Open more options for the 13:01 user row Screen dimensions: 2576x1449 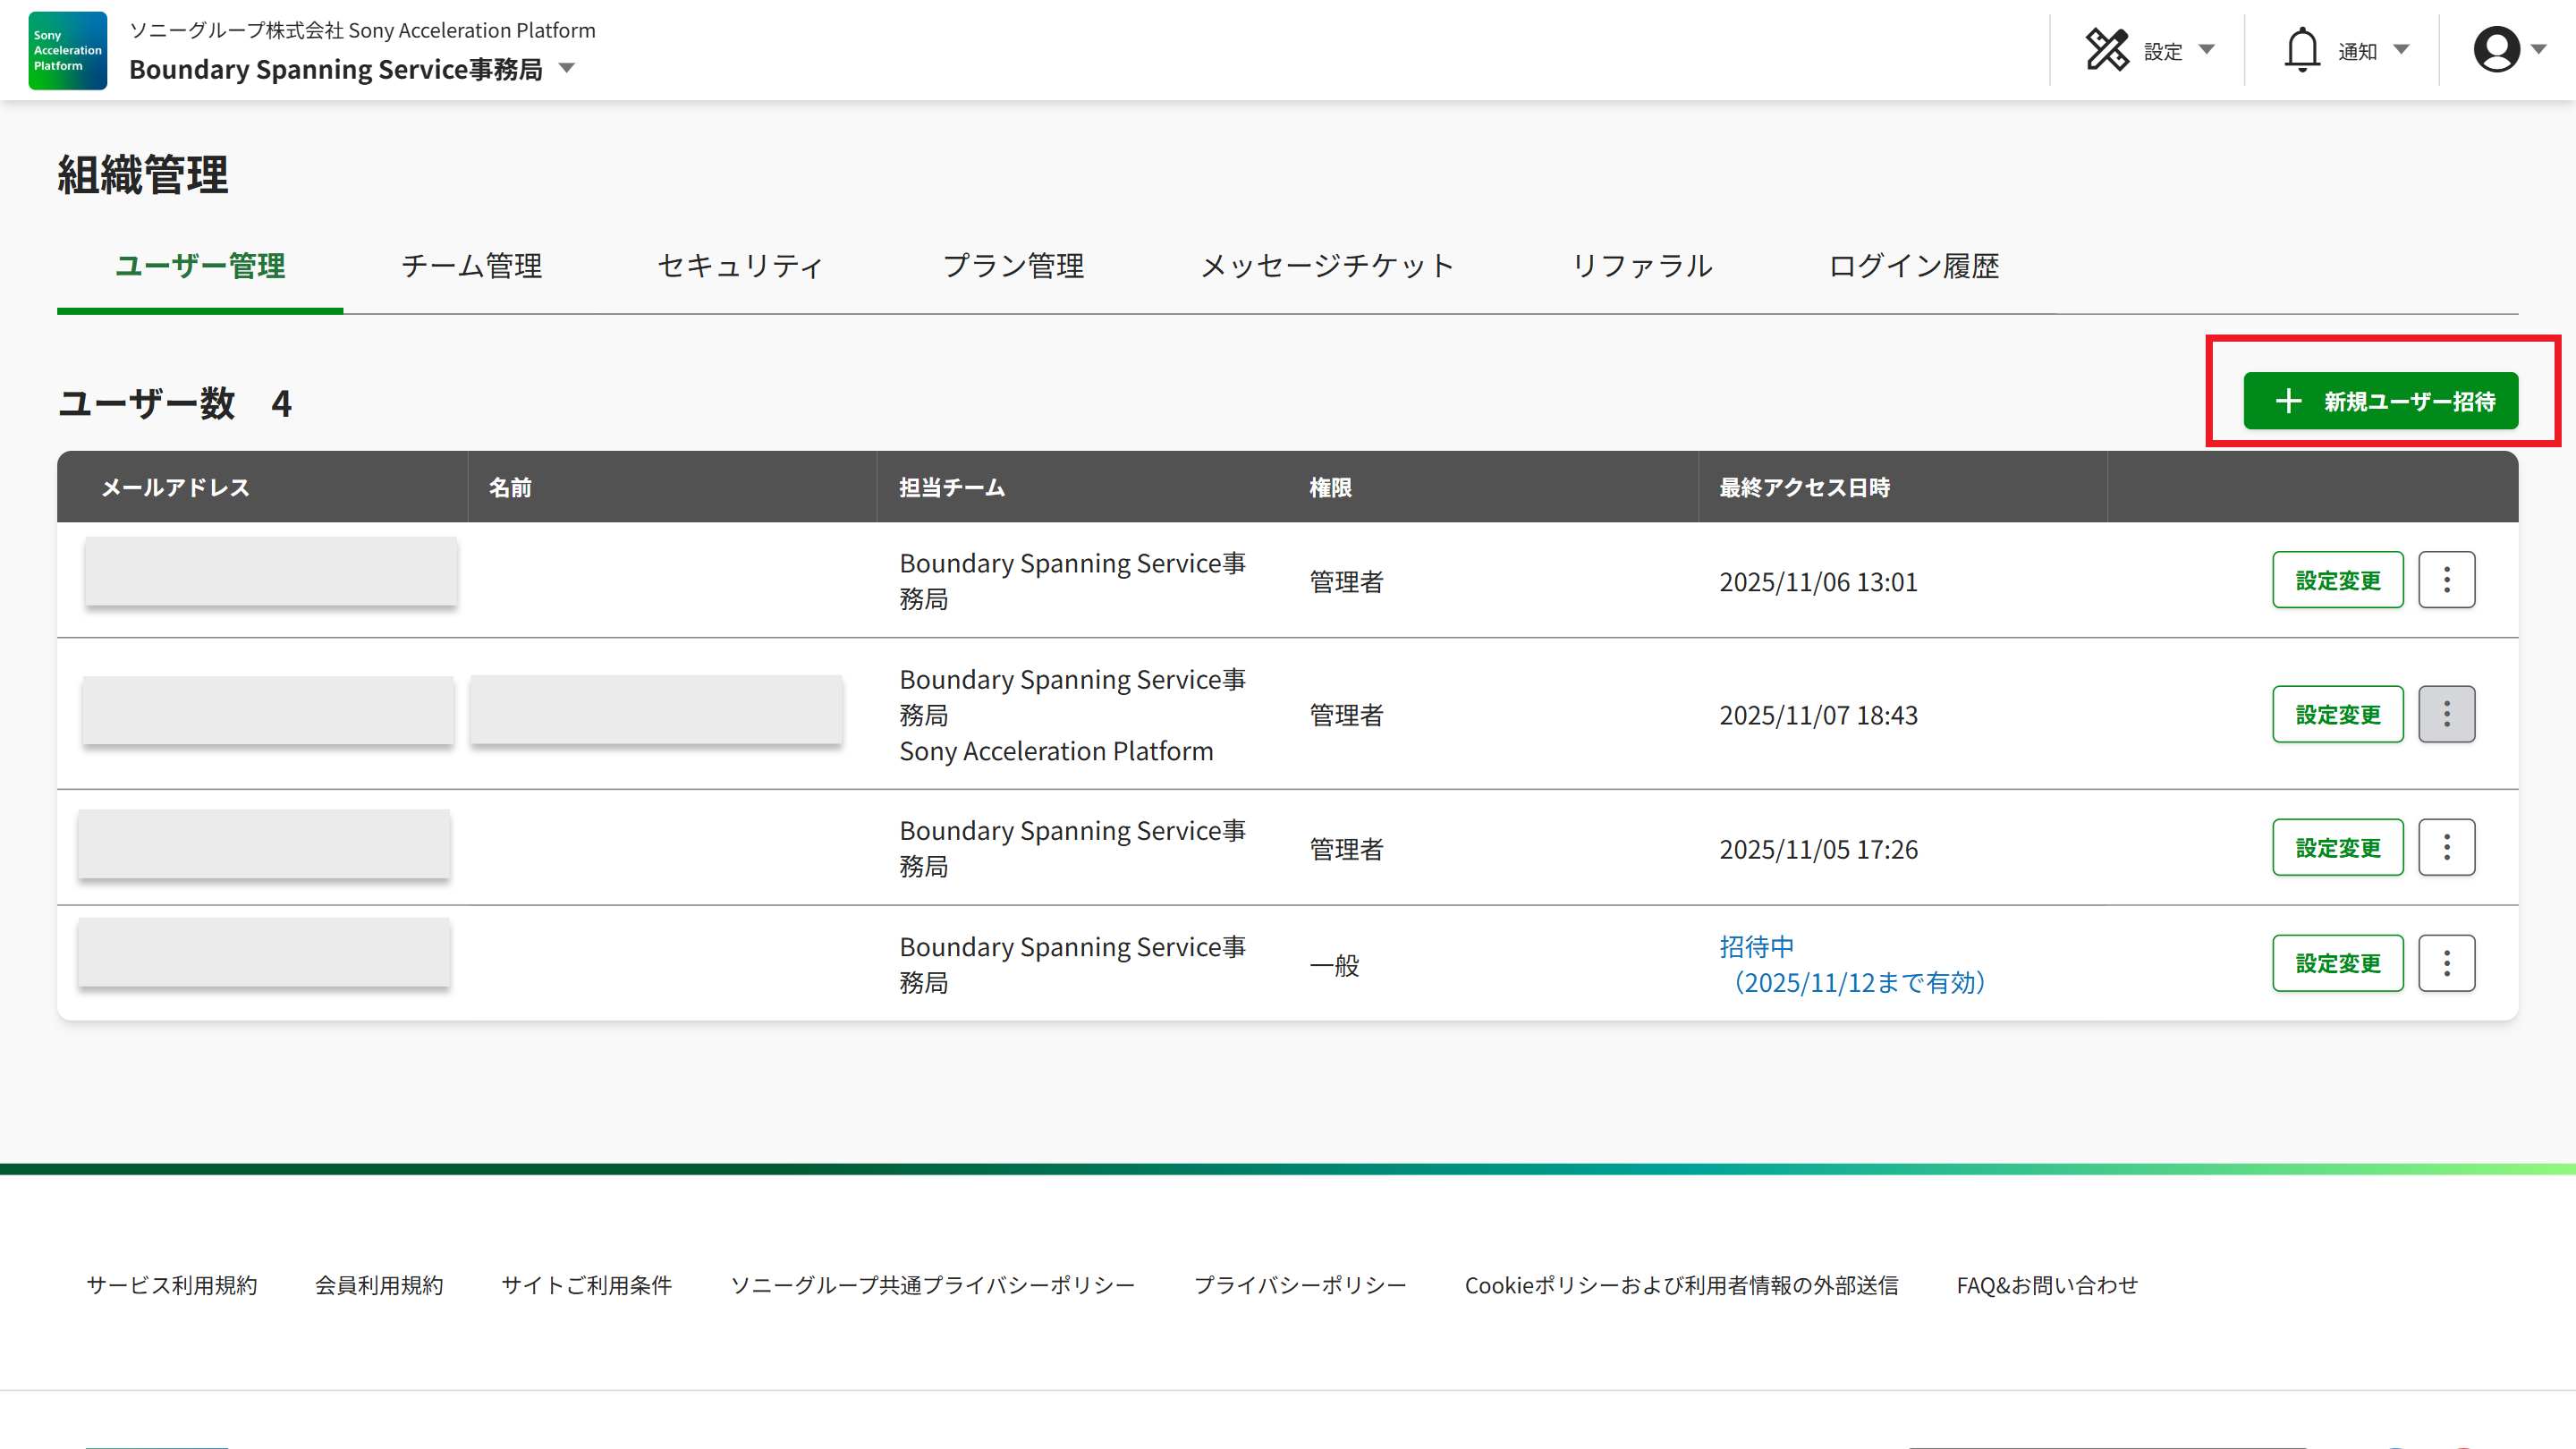(2446, 580)
